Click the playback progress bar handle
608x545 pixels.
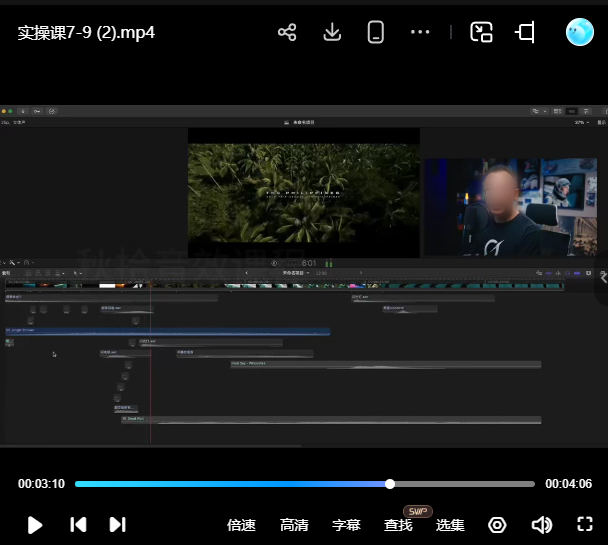point(390,484)
